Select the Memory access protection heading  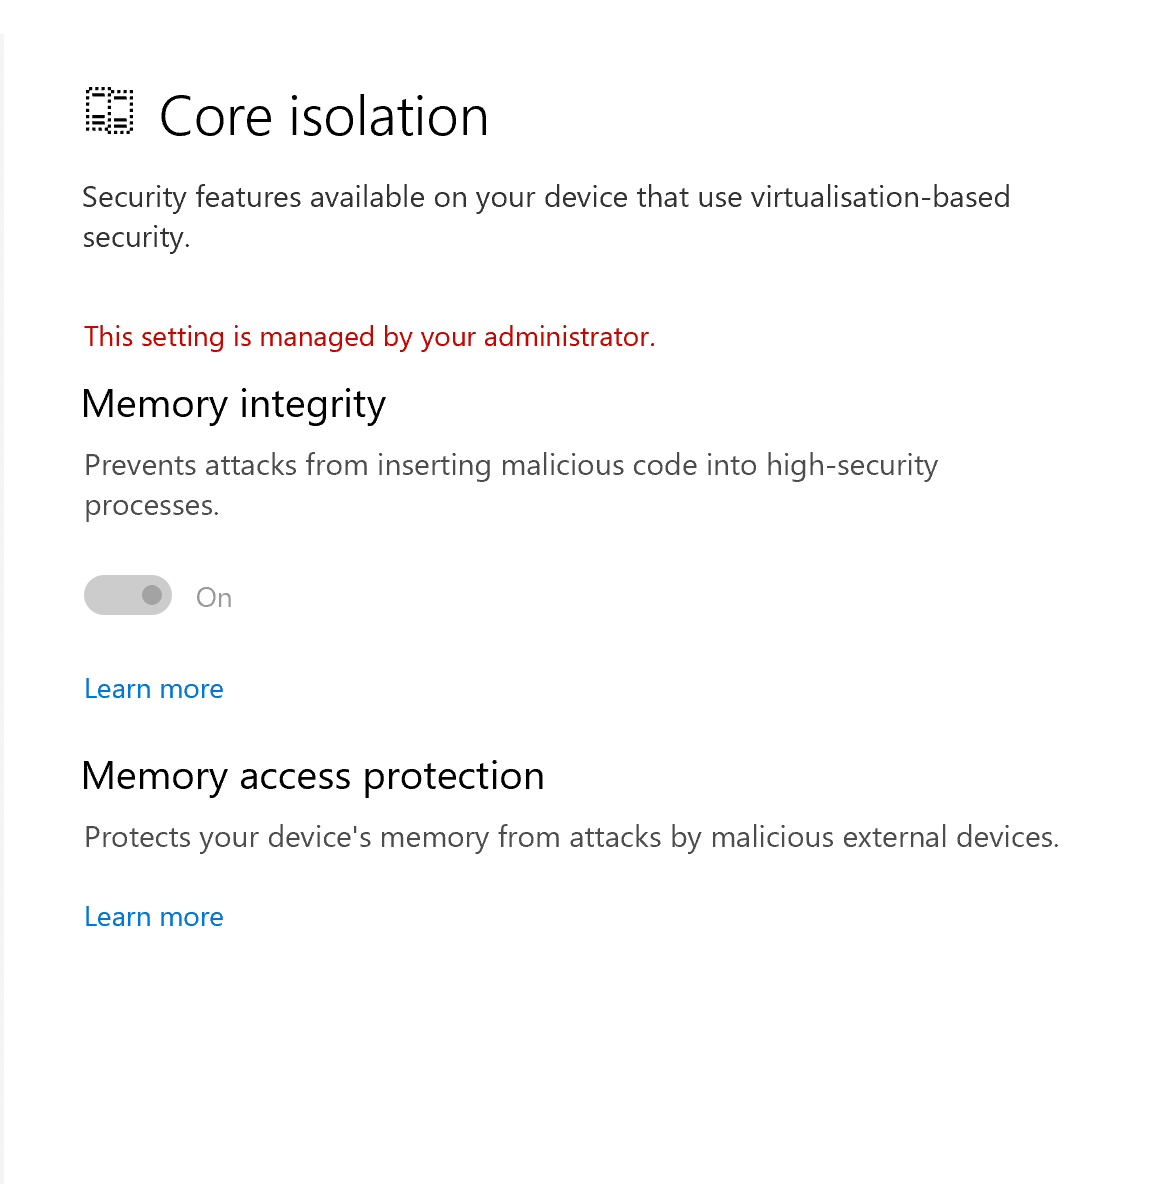point(313,776)
